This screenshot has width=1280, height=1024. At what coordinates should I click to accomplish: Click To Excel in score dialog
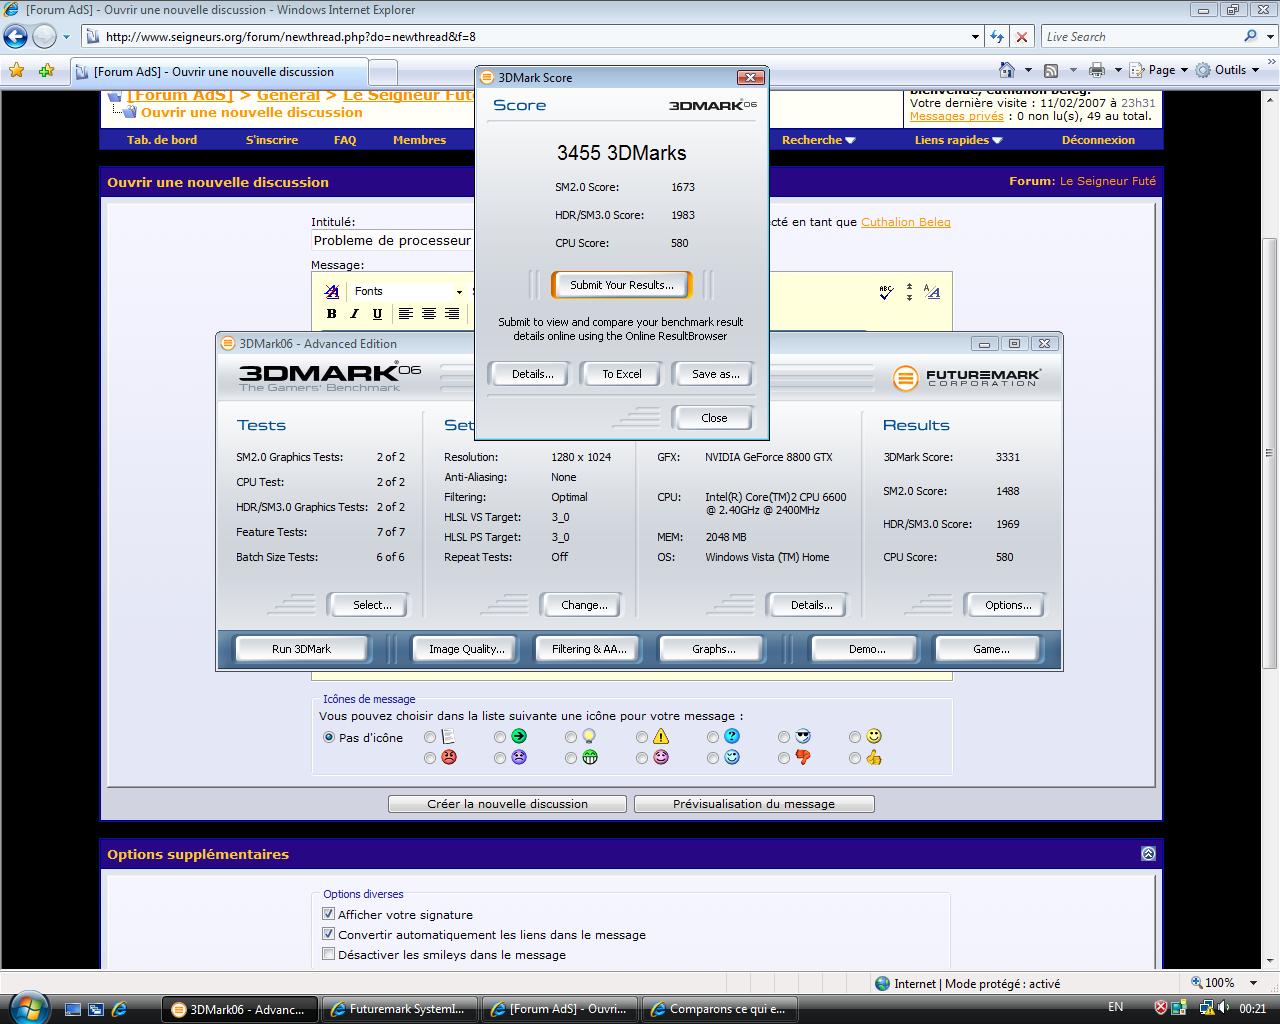point(622,374)
